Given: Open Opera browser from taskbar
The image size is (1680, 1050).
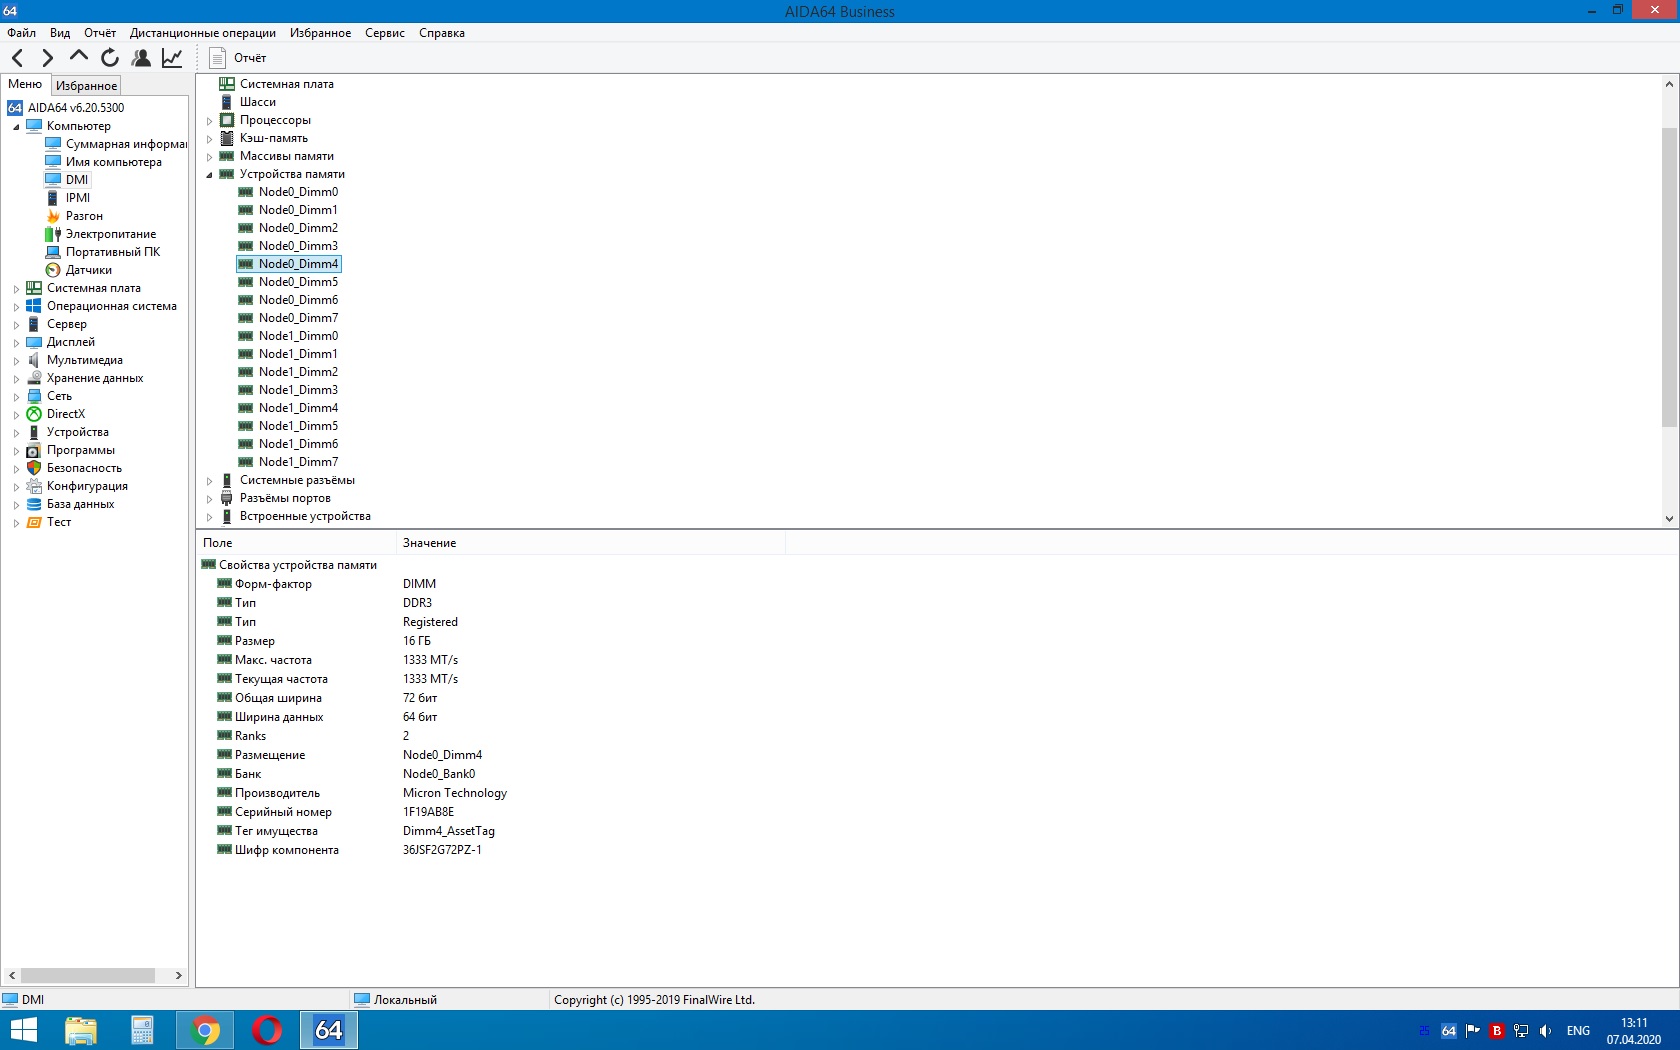Looking at the screenshot, I should [x=267, y=1030].
